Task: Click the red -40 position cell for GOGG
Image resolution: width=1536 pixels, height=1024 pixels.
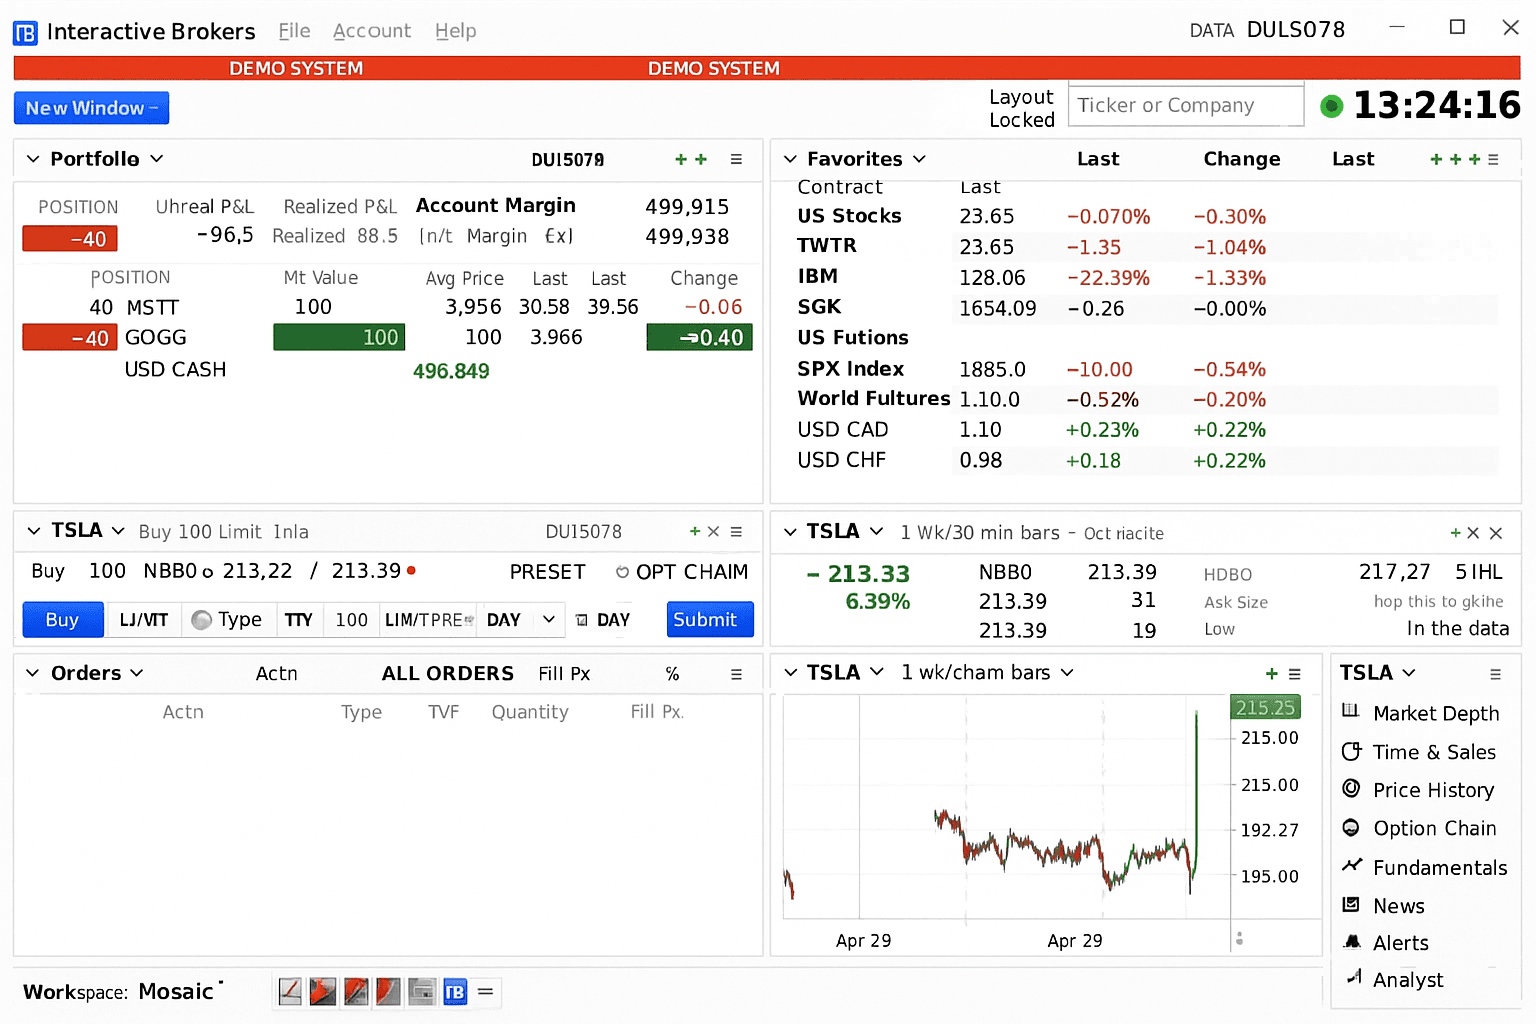Action: [70, 338]
